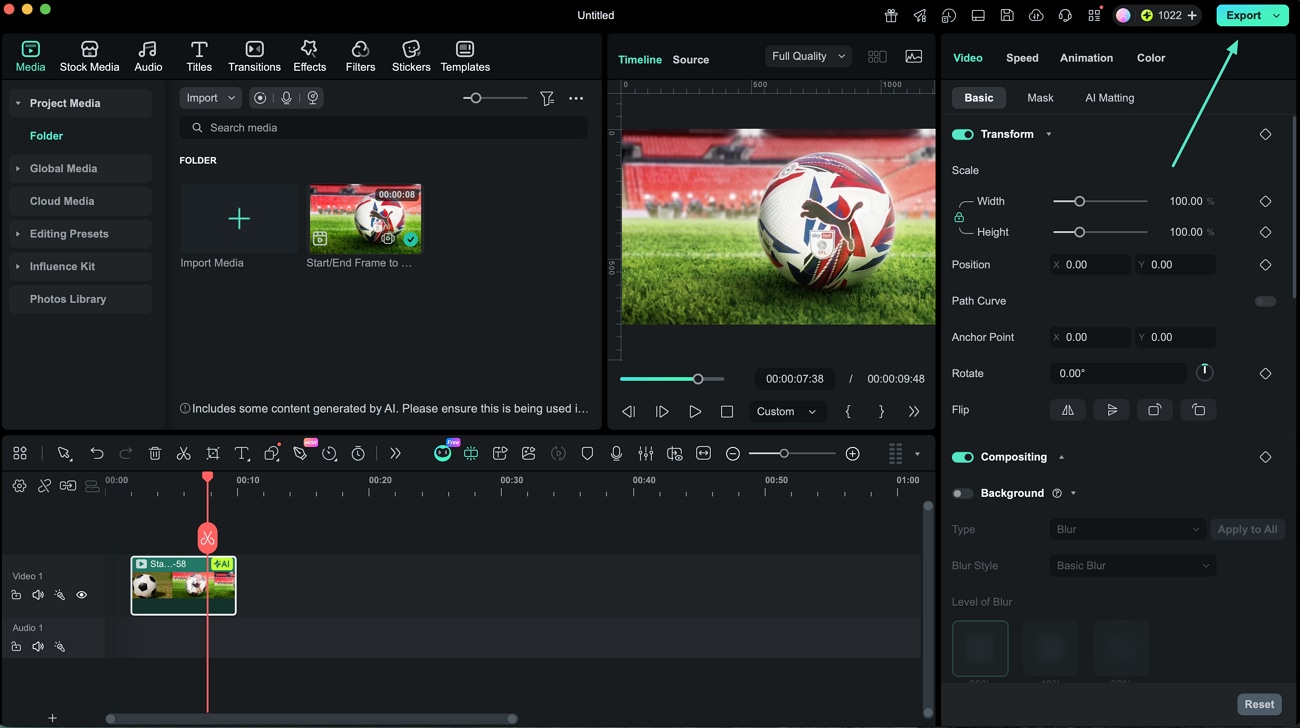Click the Reset button

click(1258, 704)
